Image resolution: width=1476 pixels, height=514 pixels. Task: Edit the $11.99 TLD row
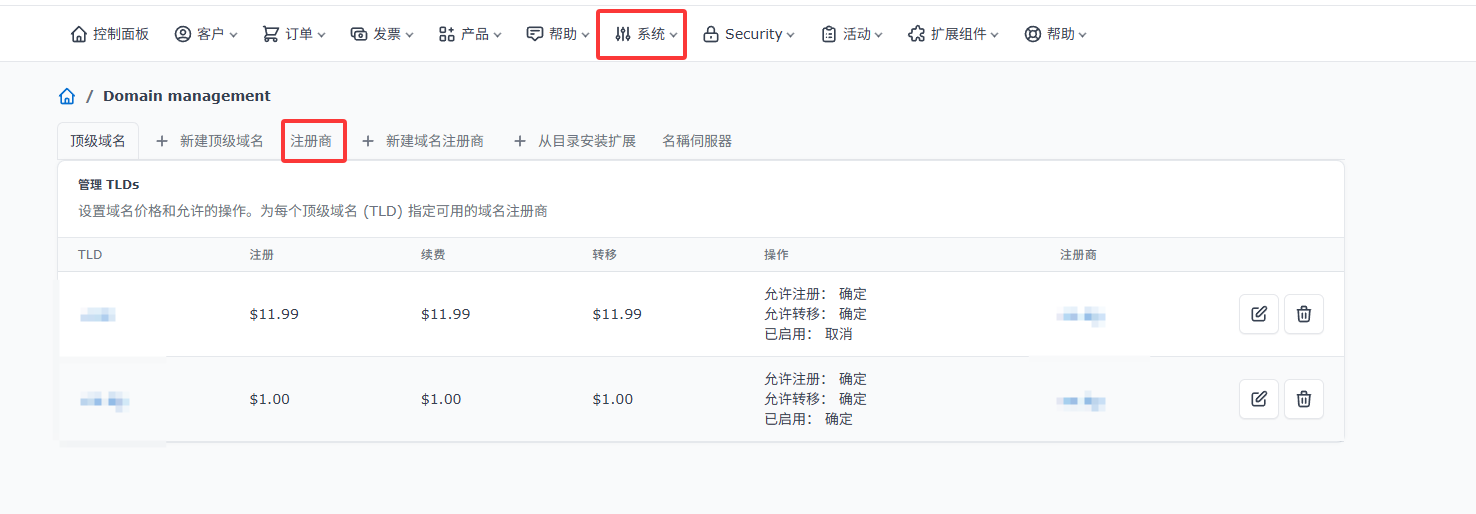pyautogui.click(x=1258, y=314)
